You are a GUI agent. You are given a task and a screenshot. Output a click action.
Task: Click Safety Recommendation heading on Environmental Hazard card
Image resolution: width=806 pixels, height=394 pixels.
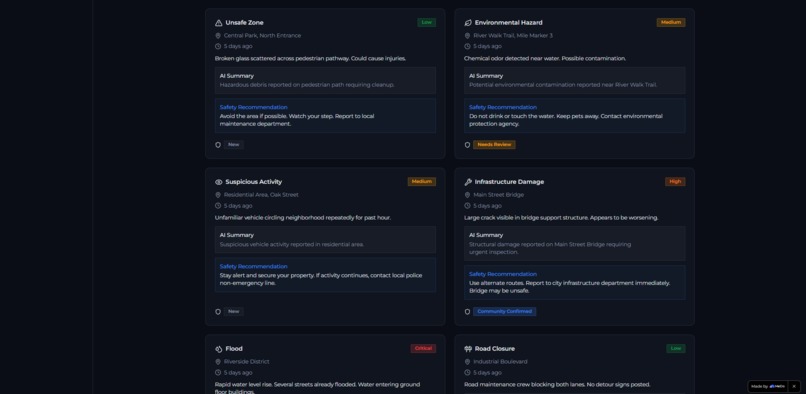point(503,108)
